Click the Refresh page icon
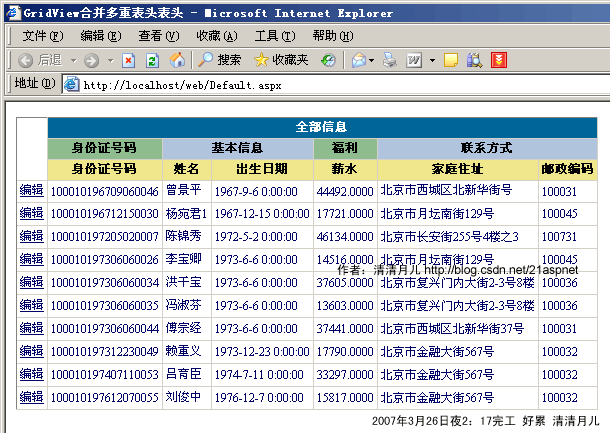This screenshot has height=433, width=610. click(153, 61)
